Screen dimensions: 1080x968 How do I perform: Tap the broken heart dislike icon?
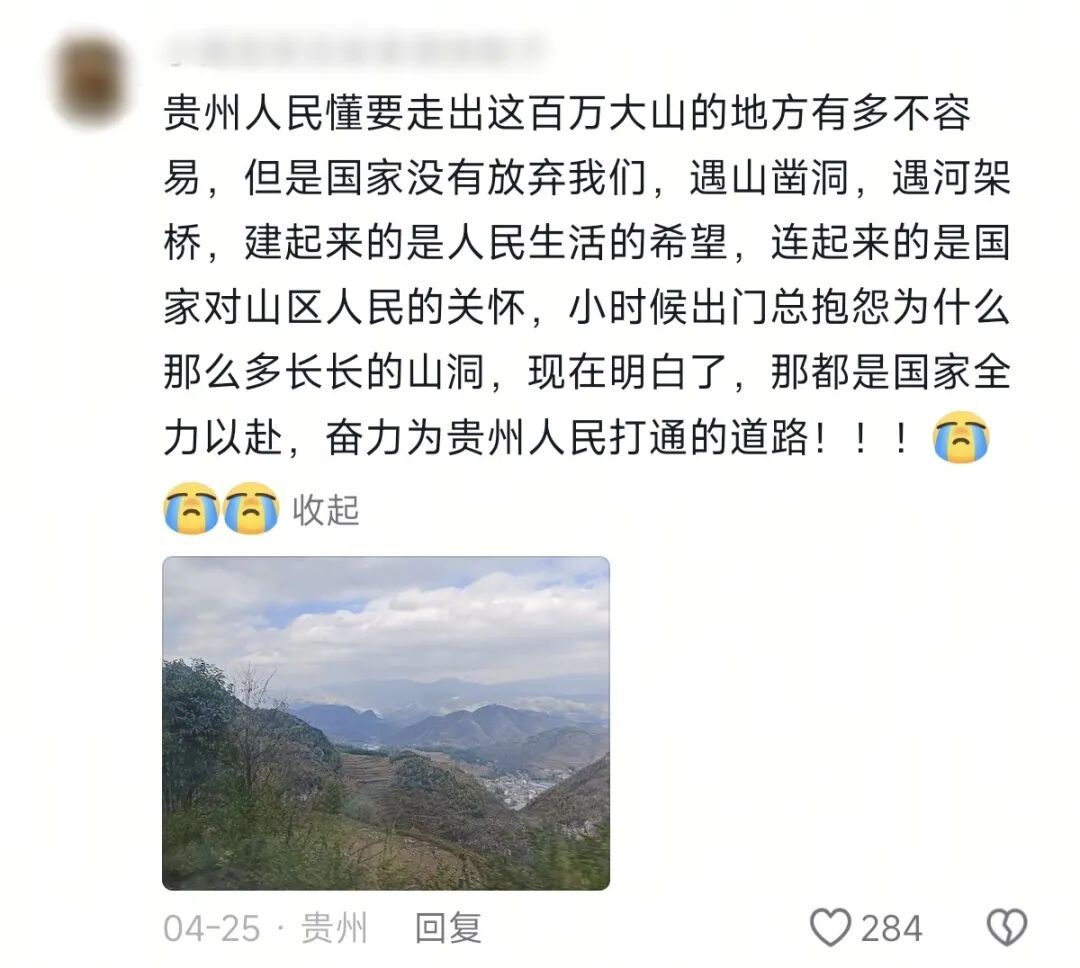pos(1007,927)
